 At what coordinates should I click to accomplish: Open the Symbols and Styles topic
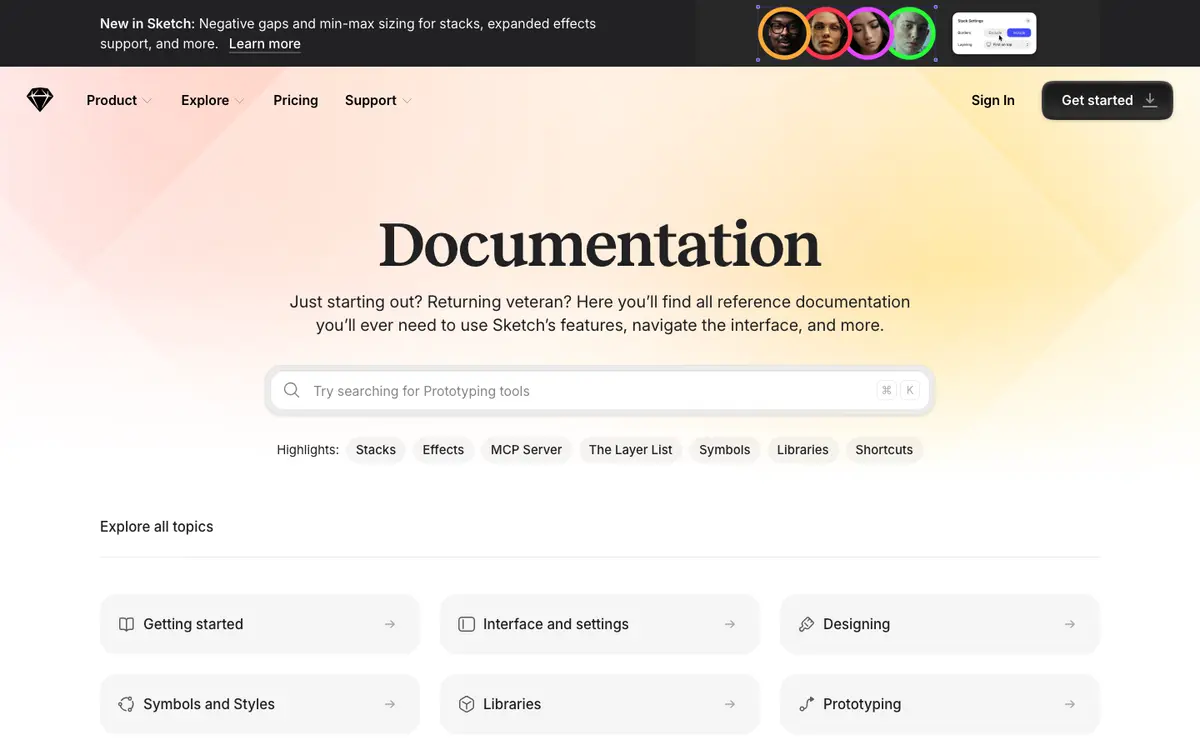click(260, 704)
